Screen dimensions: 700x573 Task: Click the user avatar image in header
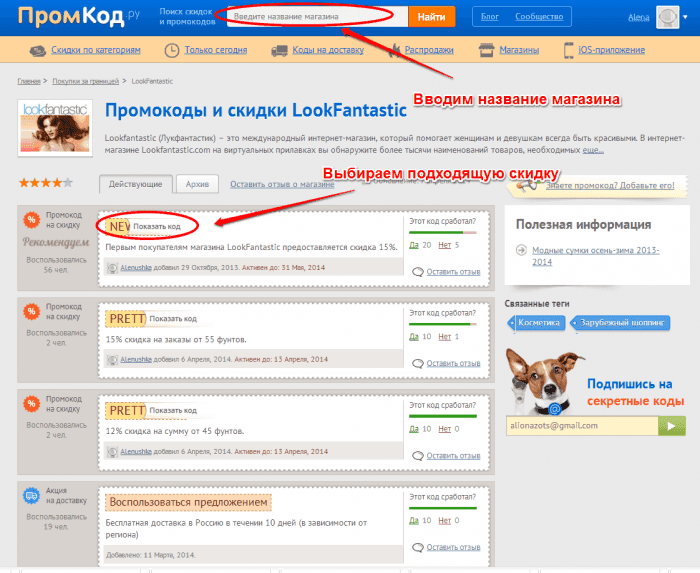[x=667, y=17]
